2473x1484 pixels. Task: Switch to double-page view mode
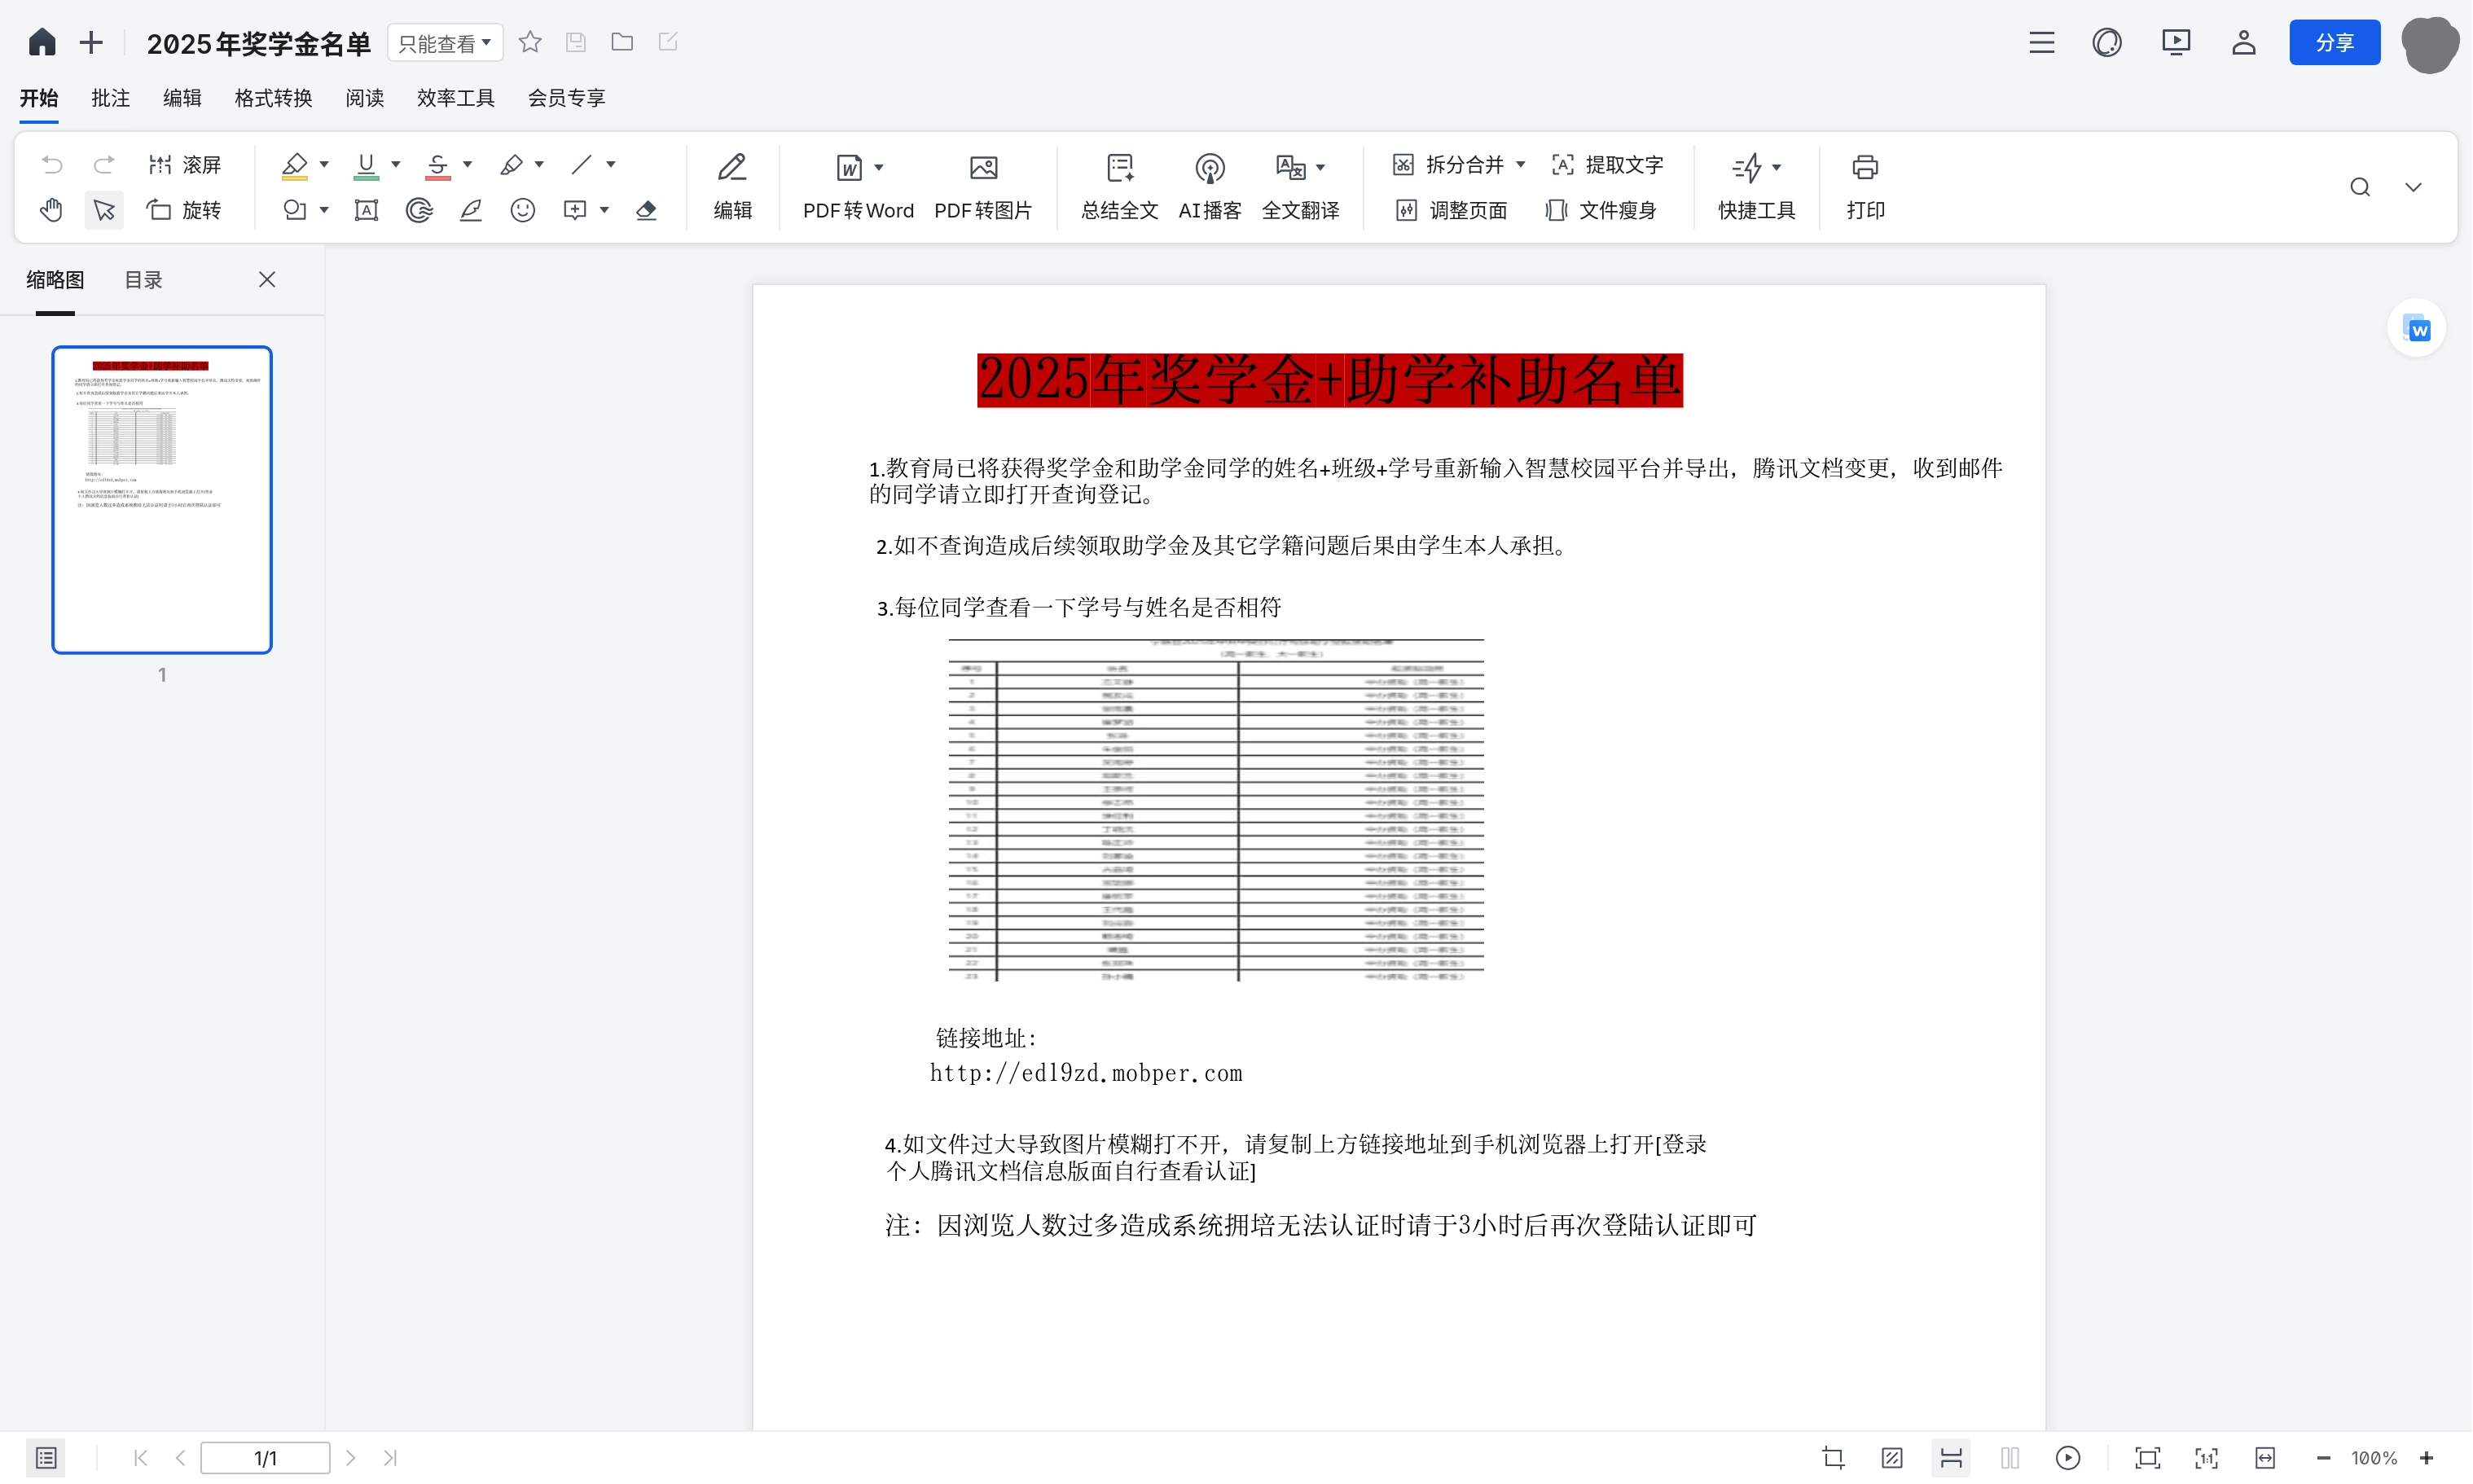tap(2010, 1458)
